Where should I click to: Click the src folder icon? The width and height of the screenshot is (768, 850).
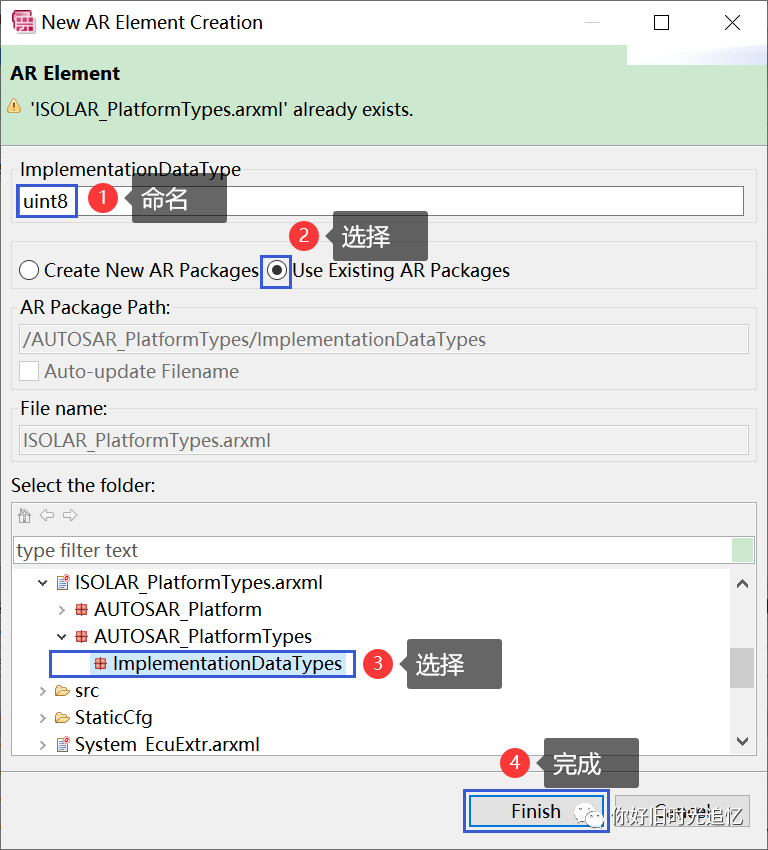coord(63,691)
